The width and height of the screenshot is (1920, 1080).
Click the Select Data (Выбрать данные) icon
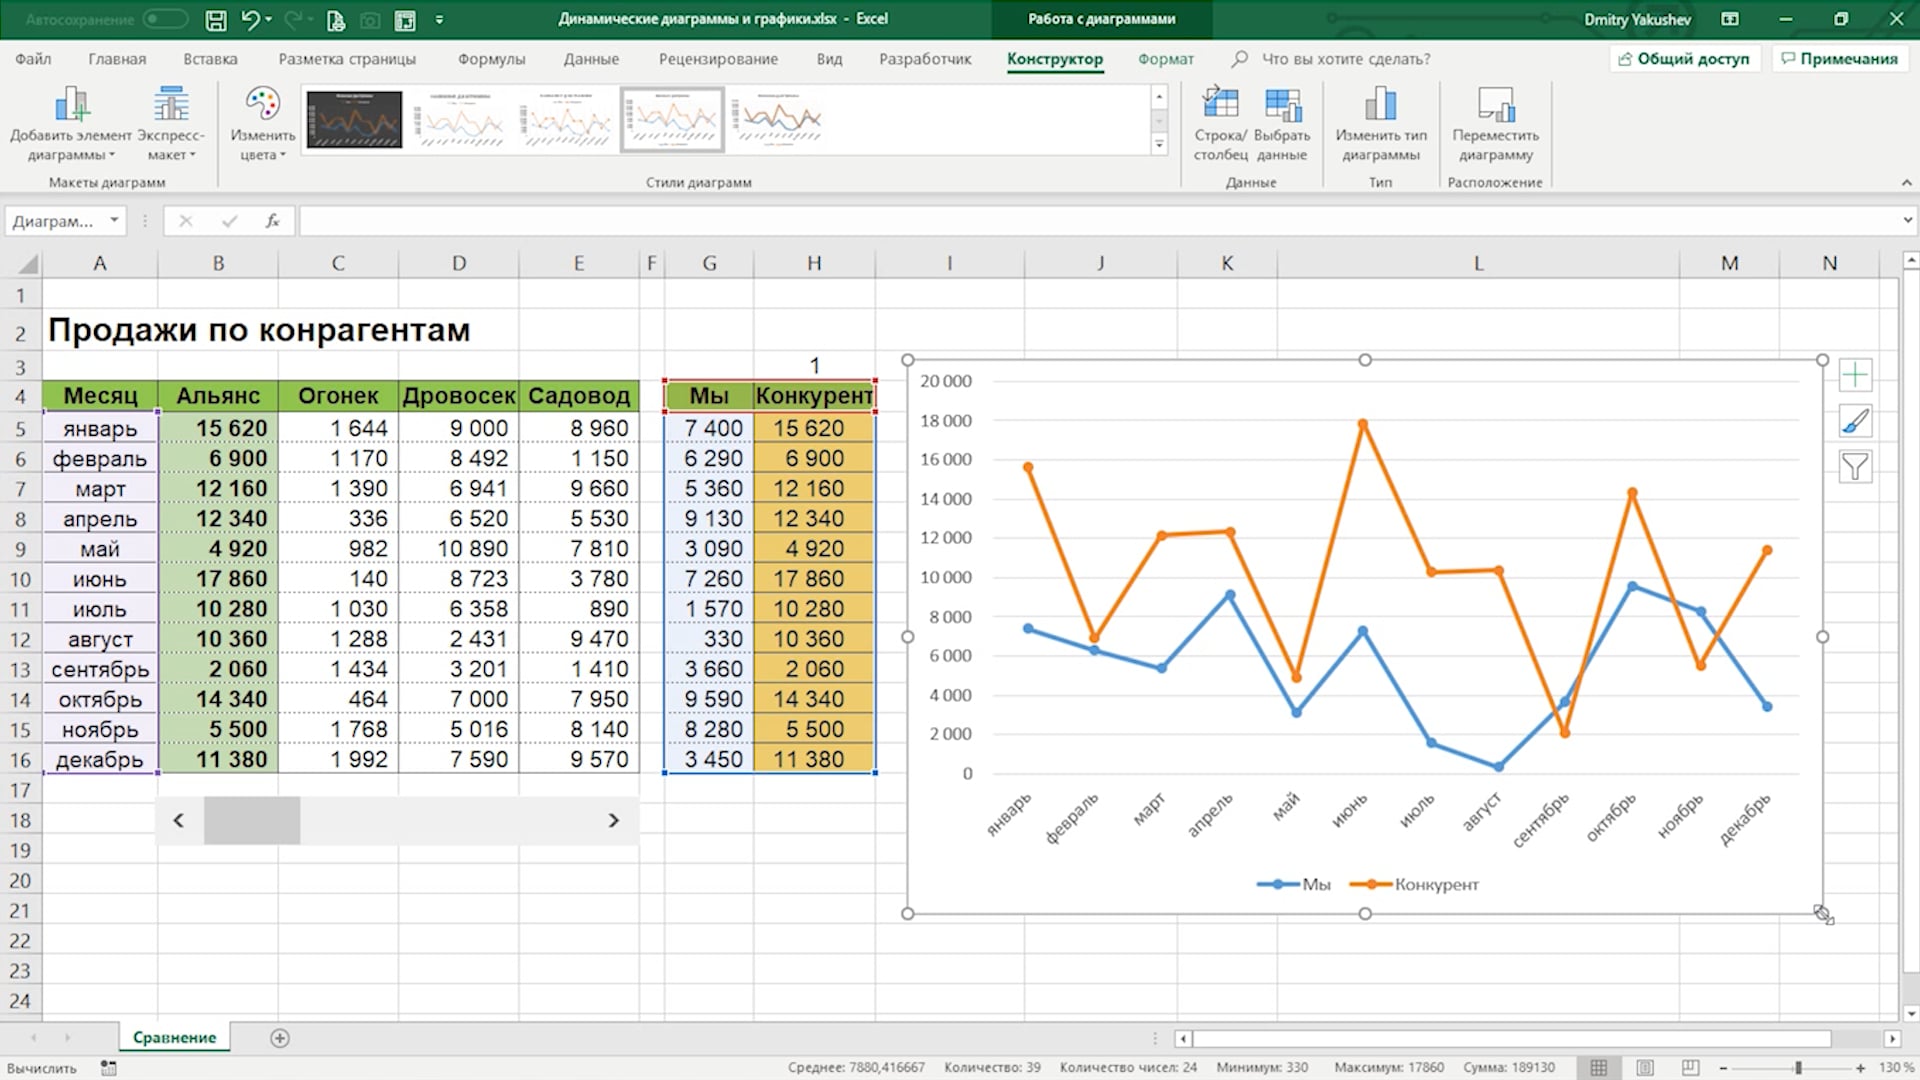(1281, 104)
